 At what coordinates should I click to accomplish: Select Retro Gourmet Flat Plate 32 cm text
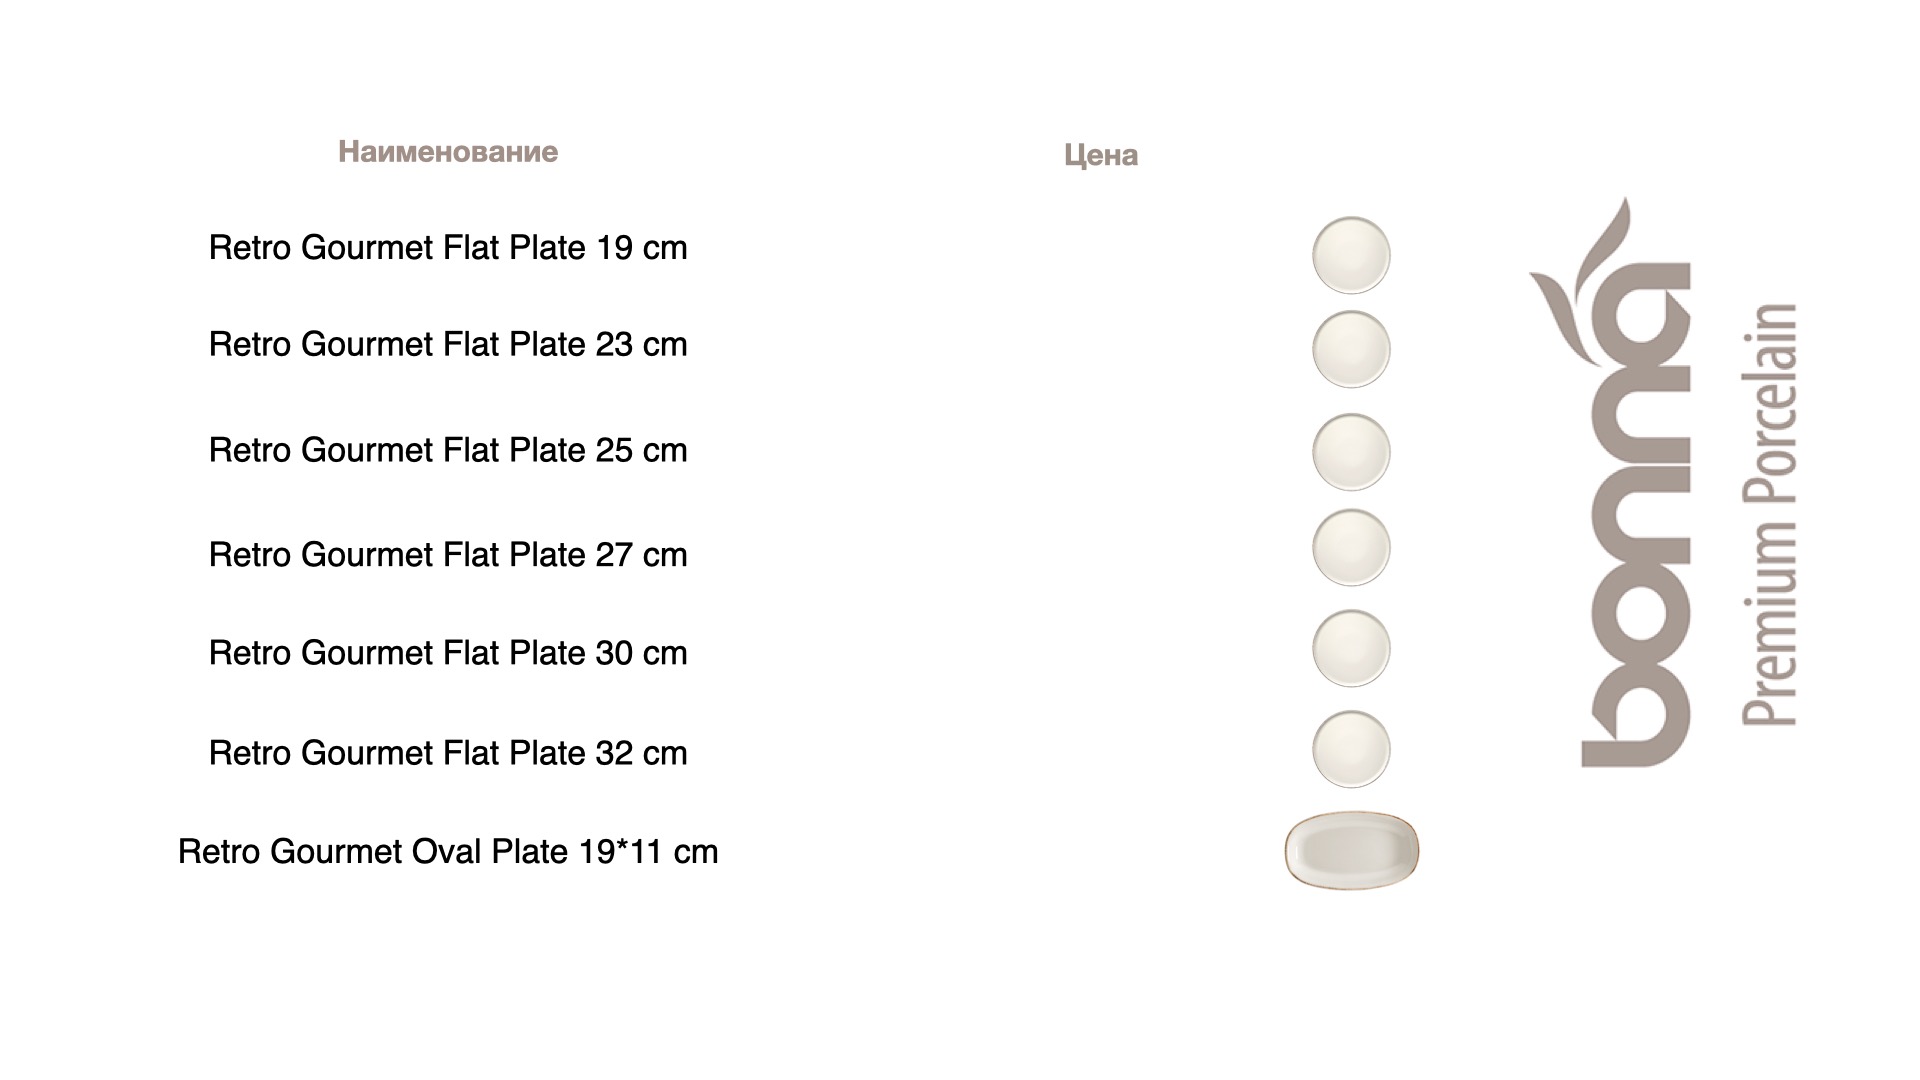pyautogui.click(x=447, y=753)
